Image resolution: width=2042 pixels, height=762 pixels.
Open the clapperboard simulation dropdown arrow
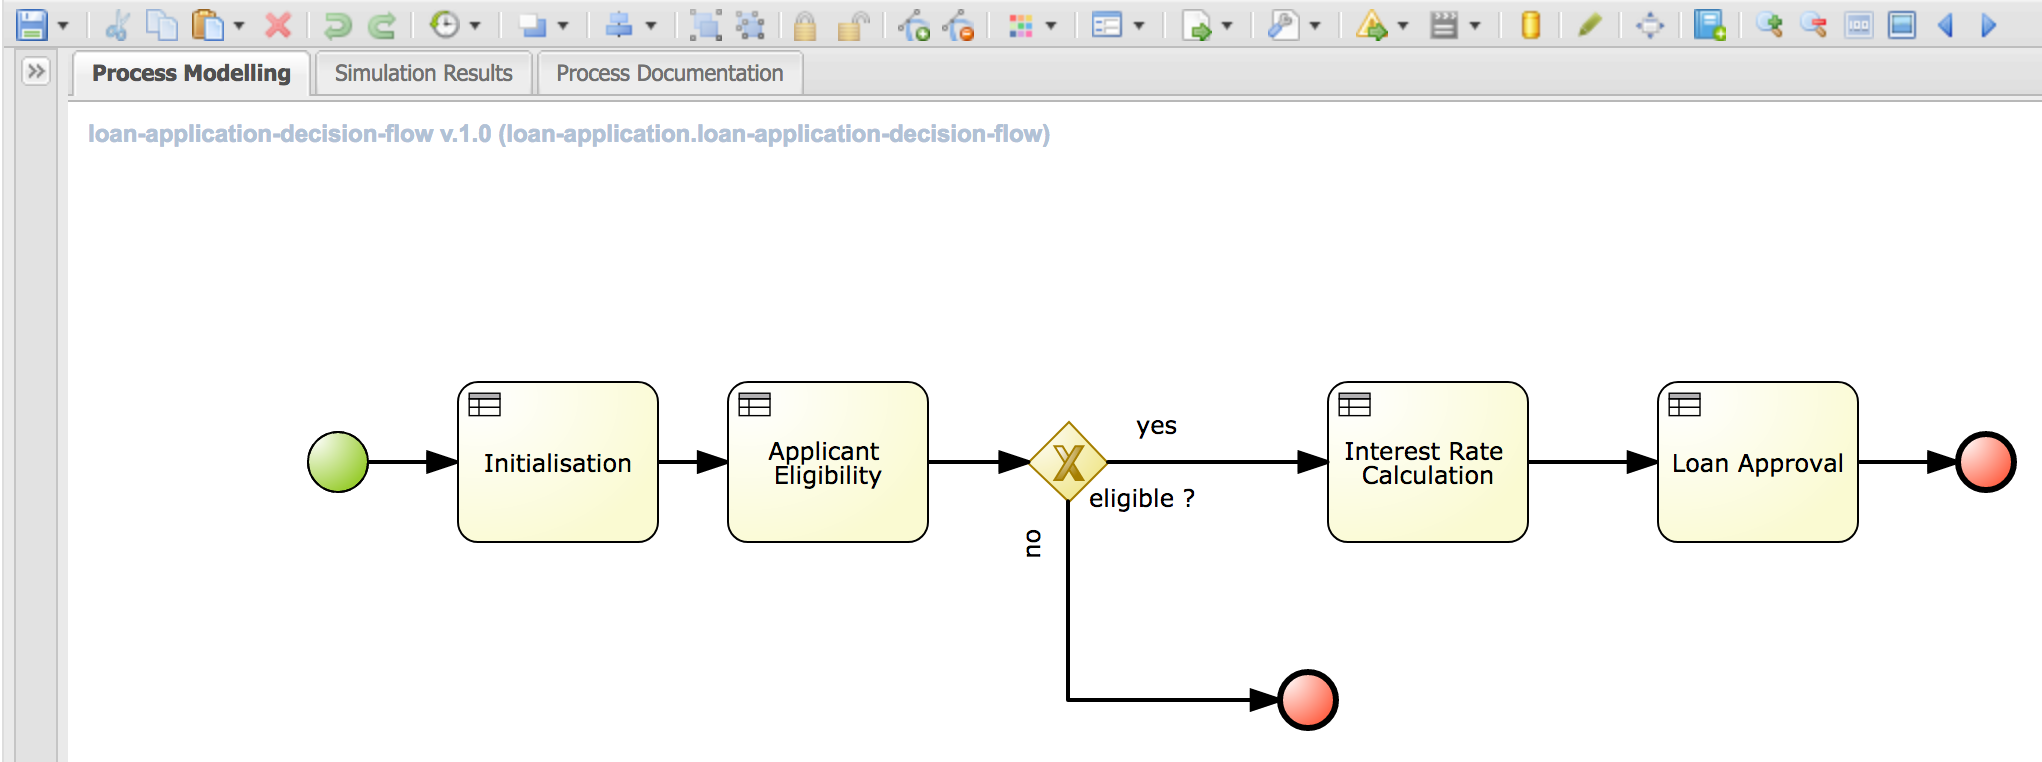[x=1475, y=26]
